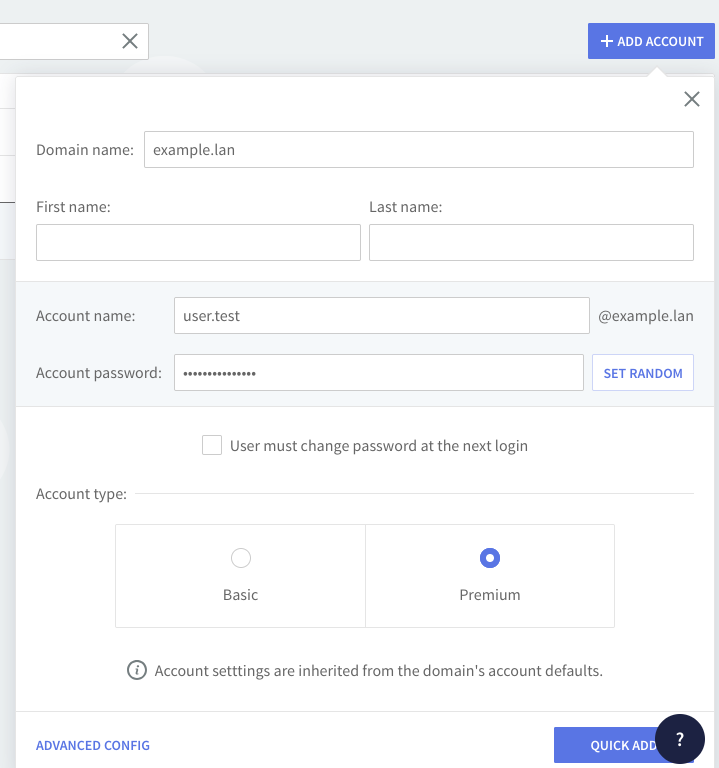Focus the Domain name input field
The height and width of the screenshot is (768, 719).
[x=418, y=150]
